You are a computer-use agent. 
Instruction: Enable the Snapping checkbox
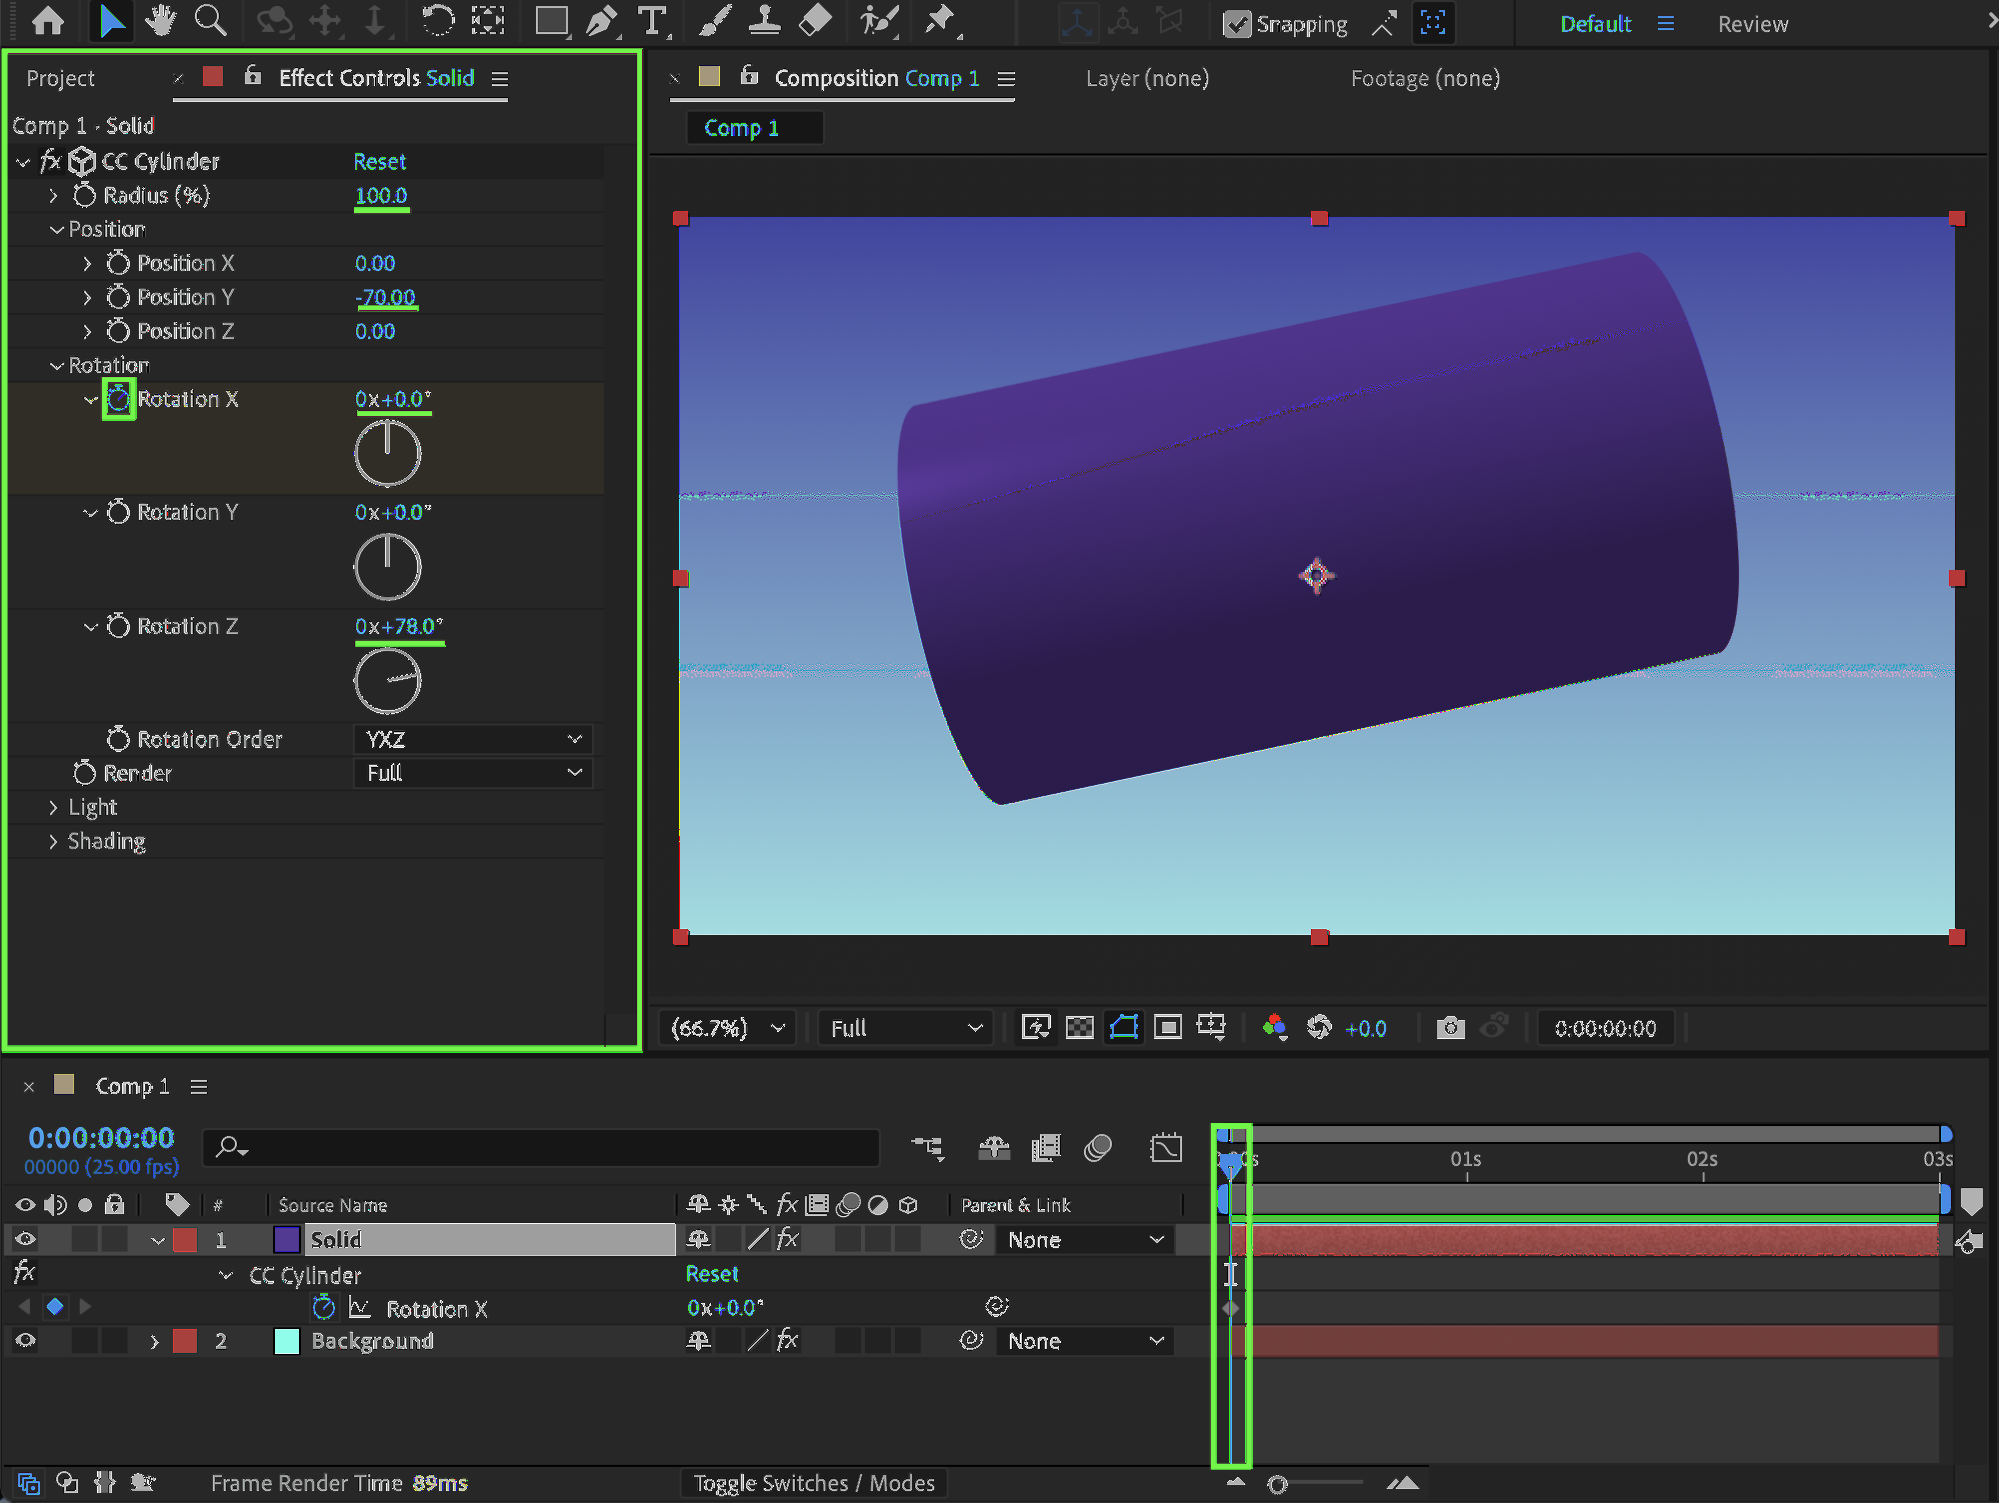(x=1237, y=24)
